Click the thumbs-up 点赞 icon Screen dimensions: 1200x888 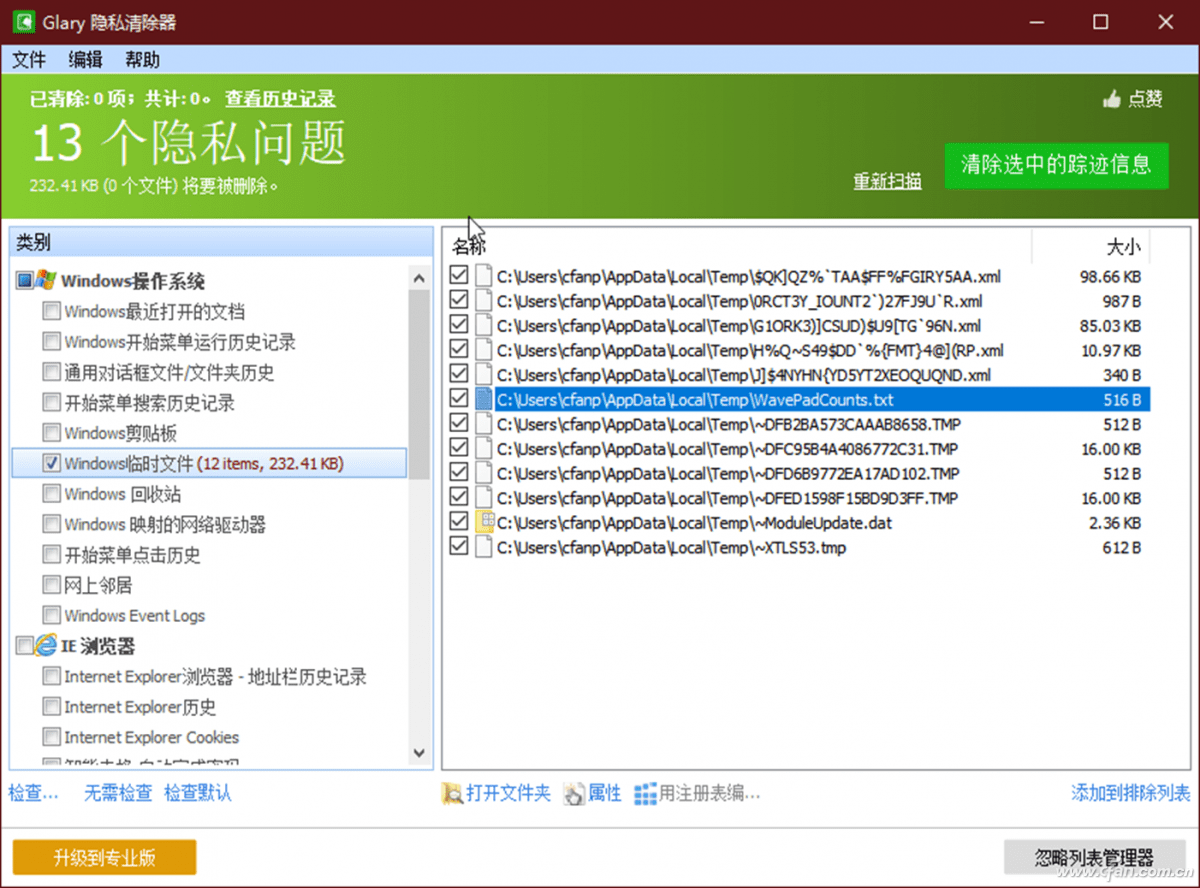(1111, 98)
